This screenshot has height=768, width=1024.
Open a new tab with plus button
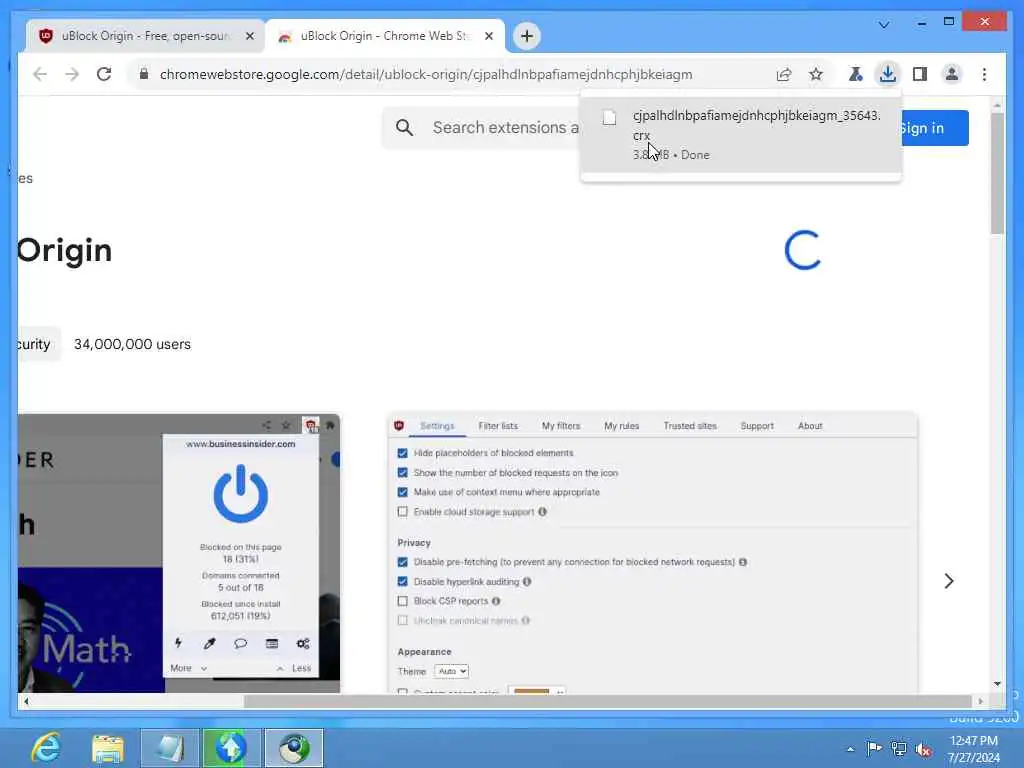527,36
